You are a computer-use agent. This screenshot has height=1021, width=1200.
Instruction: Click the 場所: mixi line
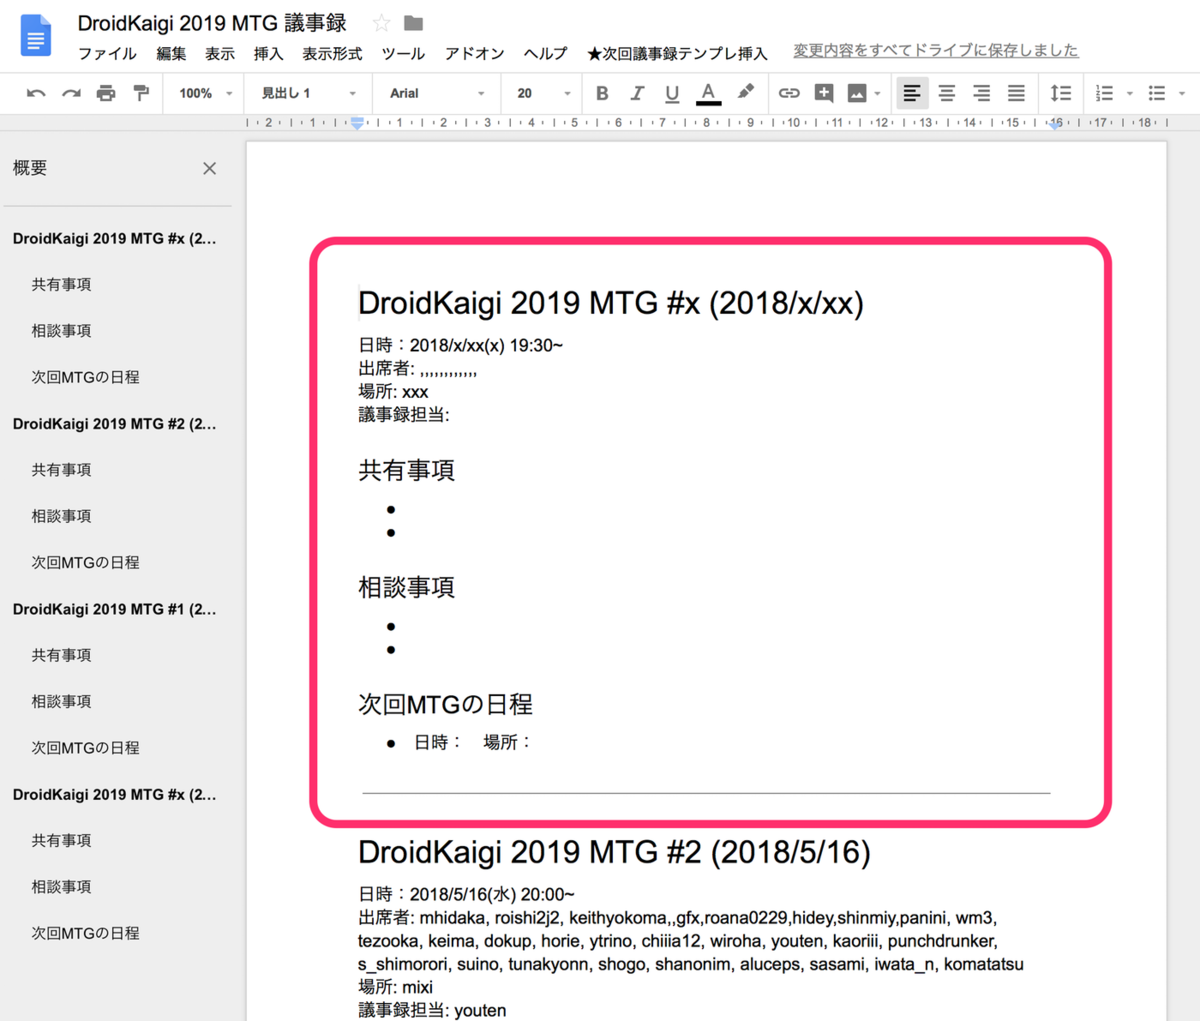395,987
